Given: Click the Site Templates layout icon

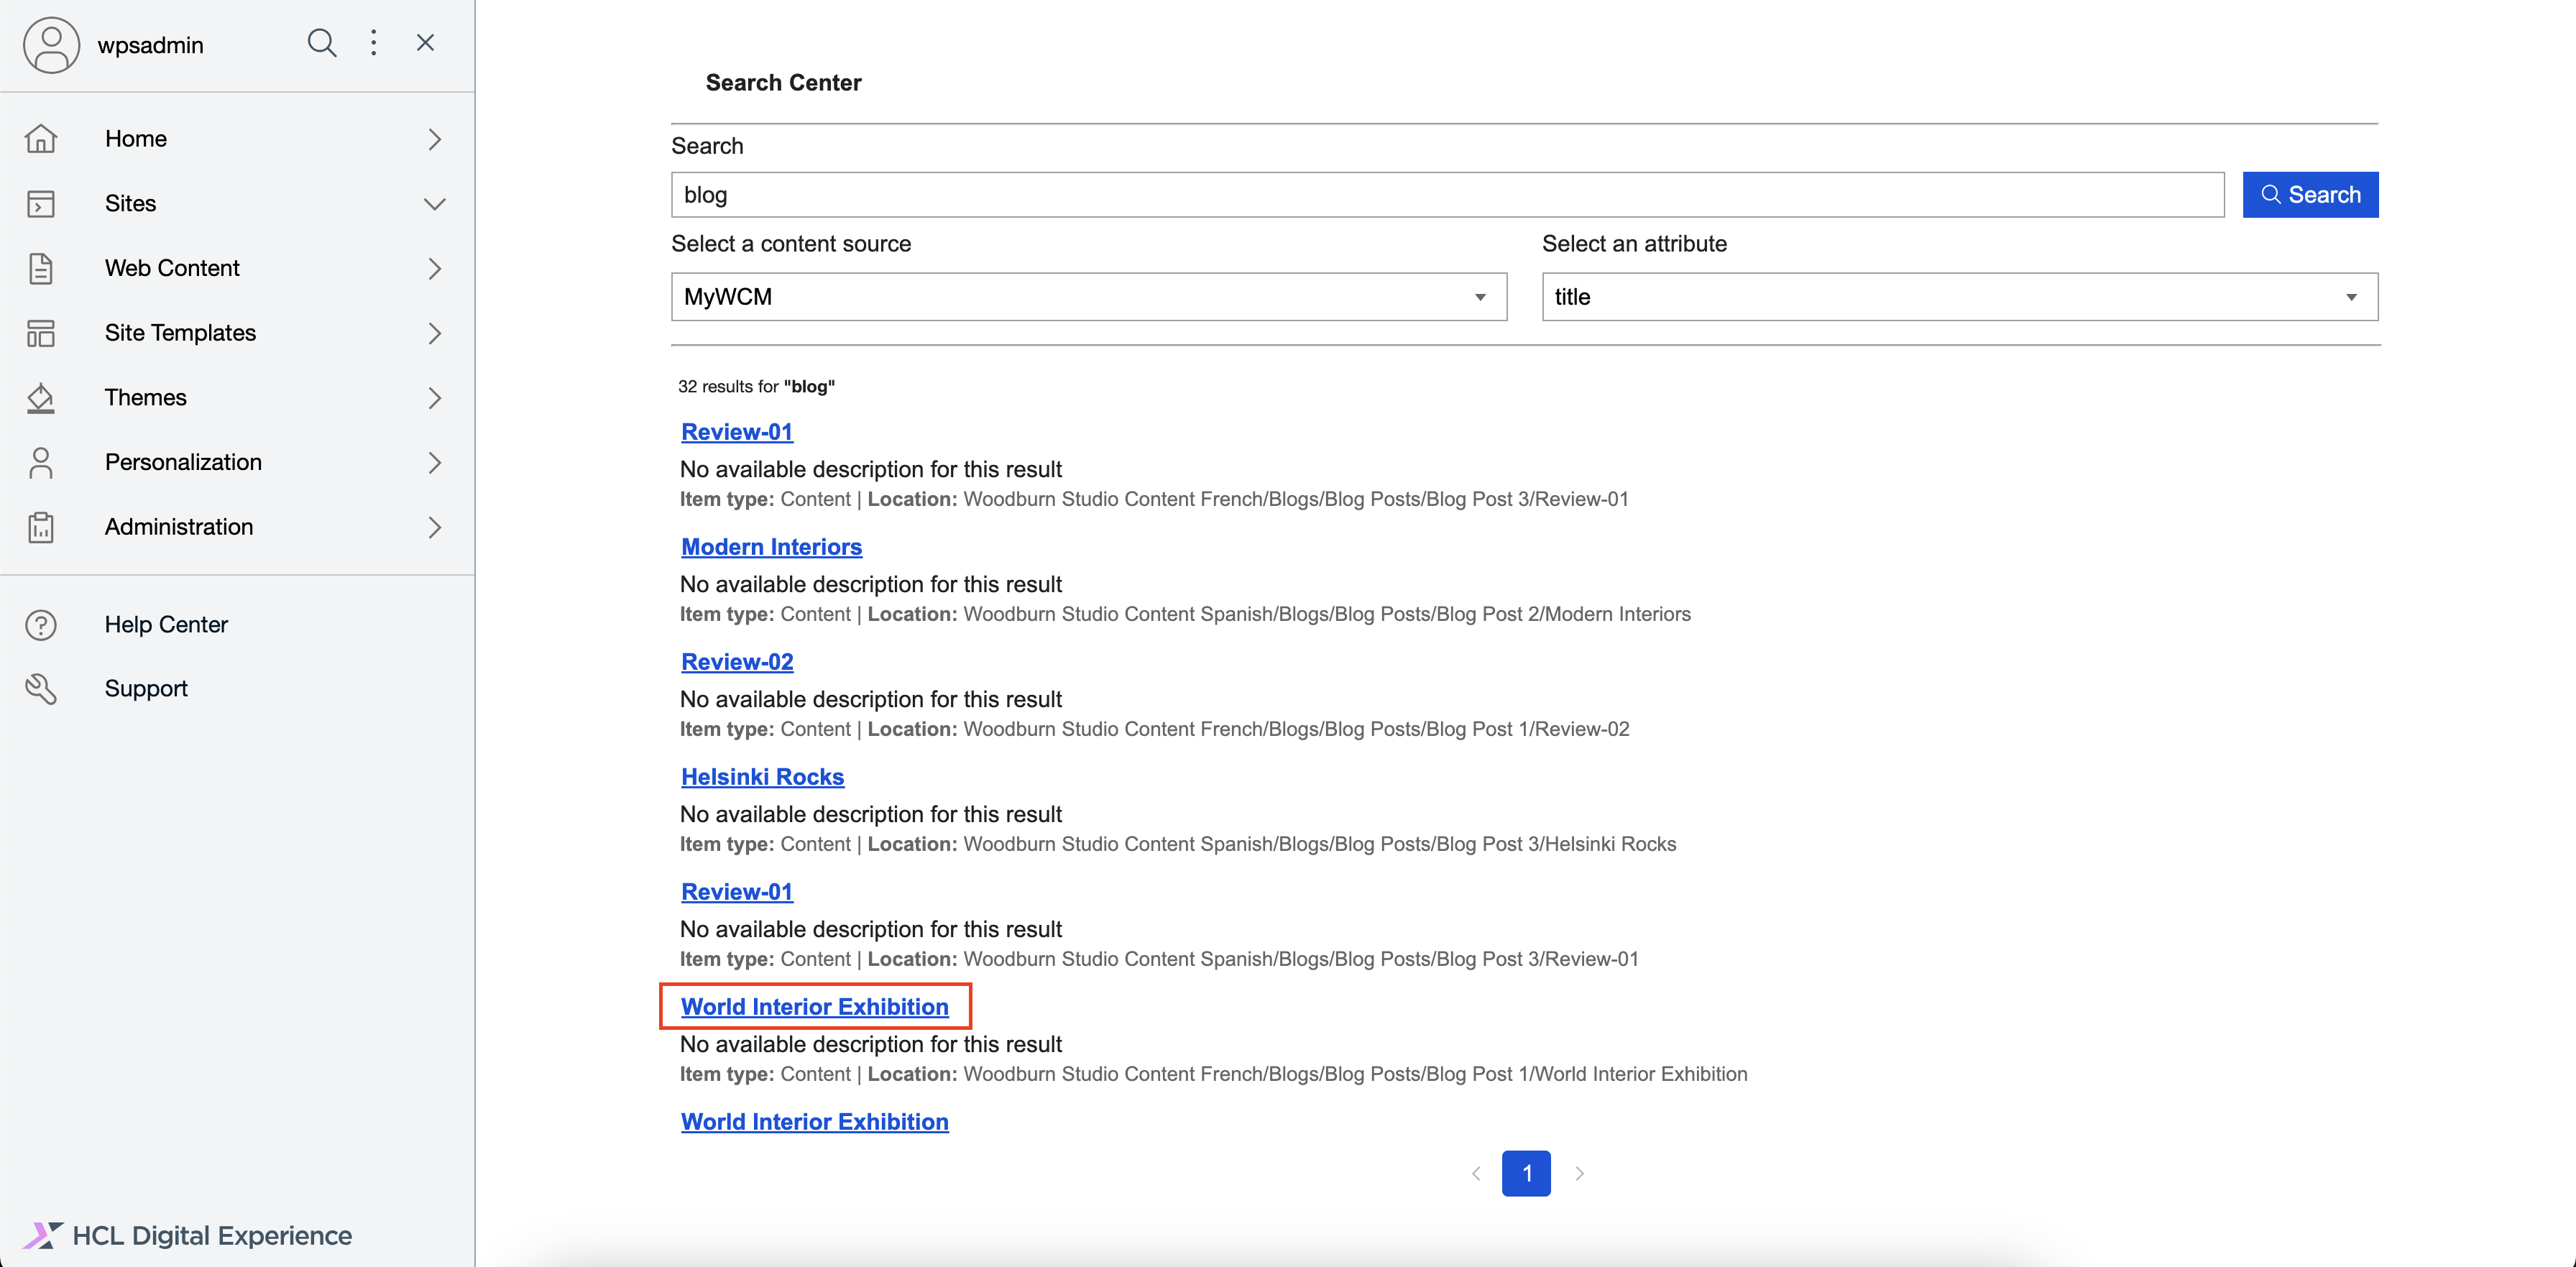Looking at the screenshot, I should pos(41,333).
